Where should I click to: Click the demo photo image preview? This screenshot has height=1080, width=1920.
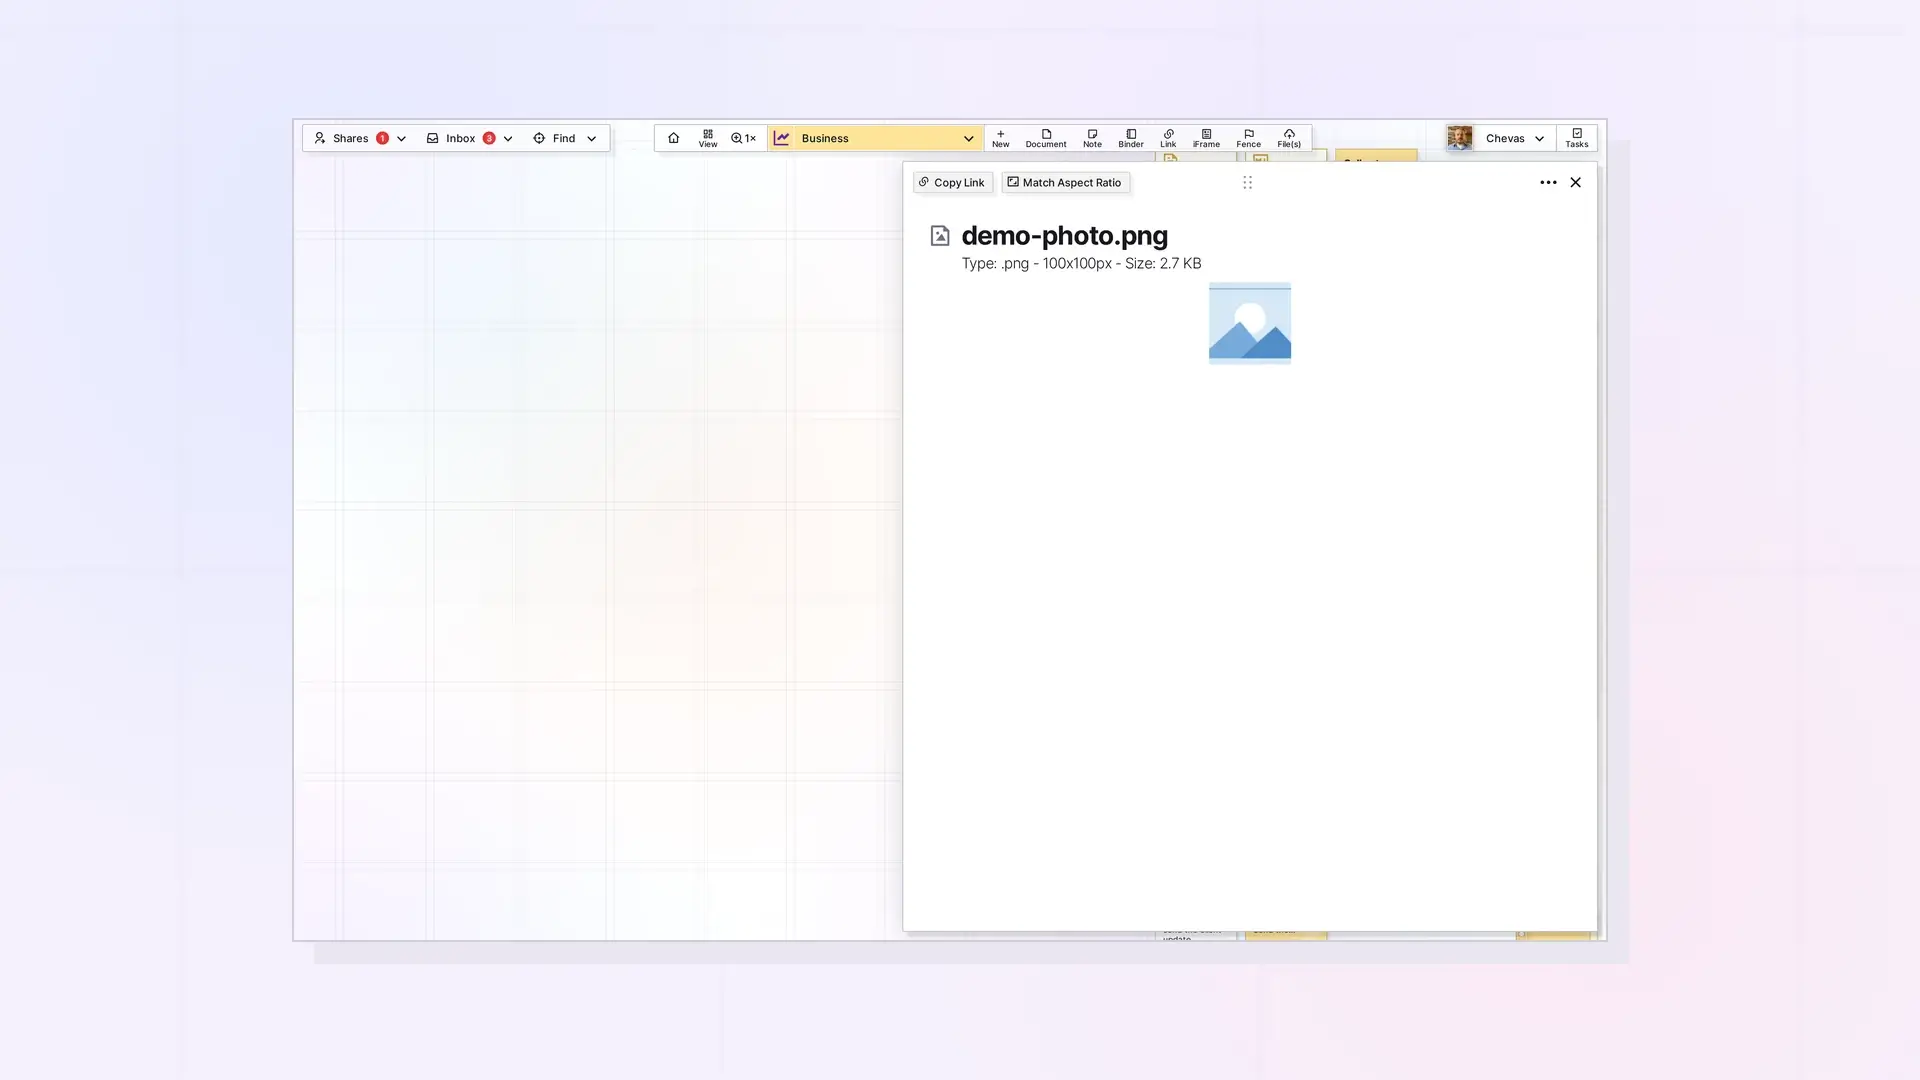[1250, 323]
